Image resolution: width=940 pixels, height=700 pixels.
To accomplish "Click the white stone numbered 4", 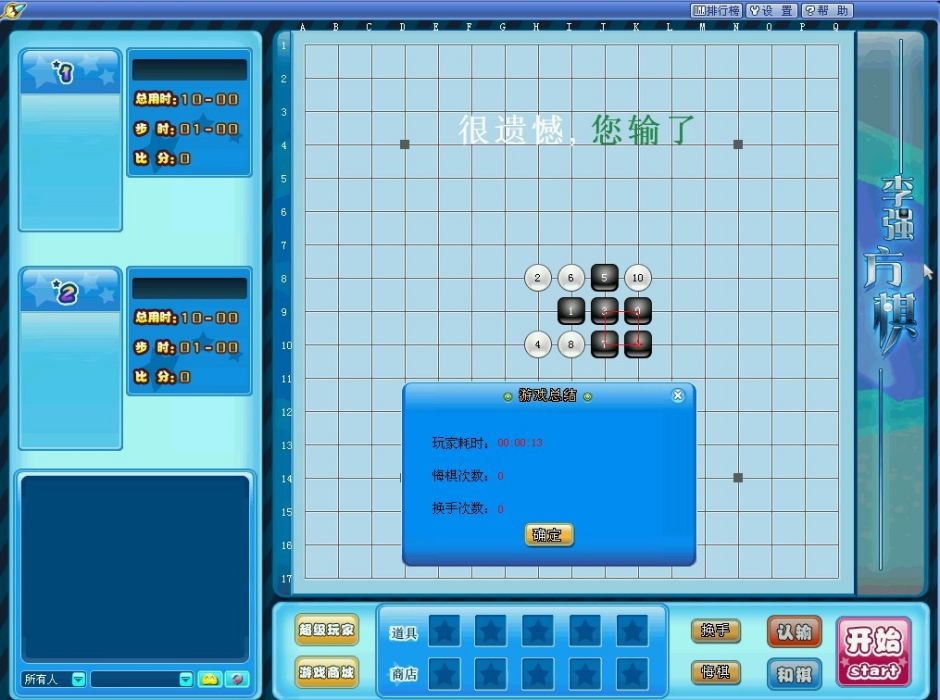I will tap(537, 344).
